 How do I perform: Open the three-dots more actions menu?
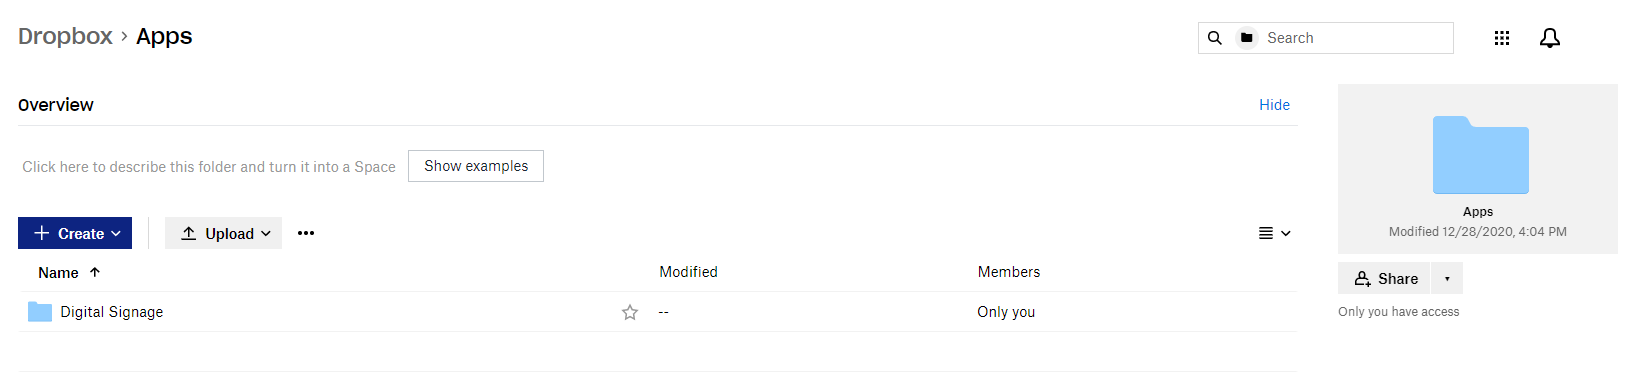pyautogui.click(x=306, y=233)
